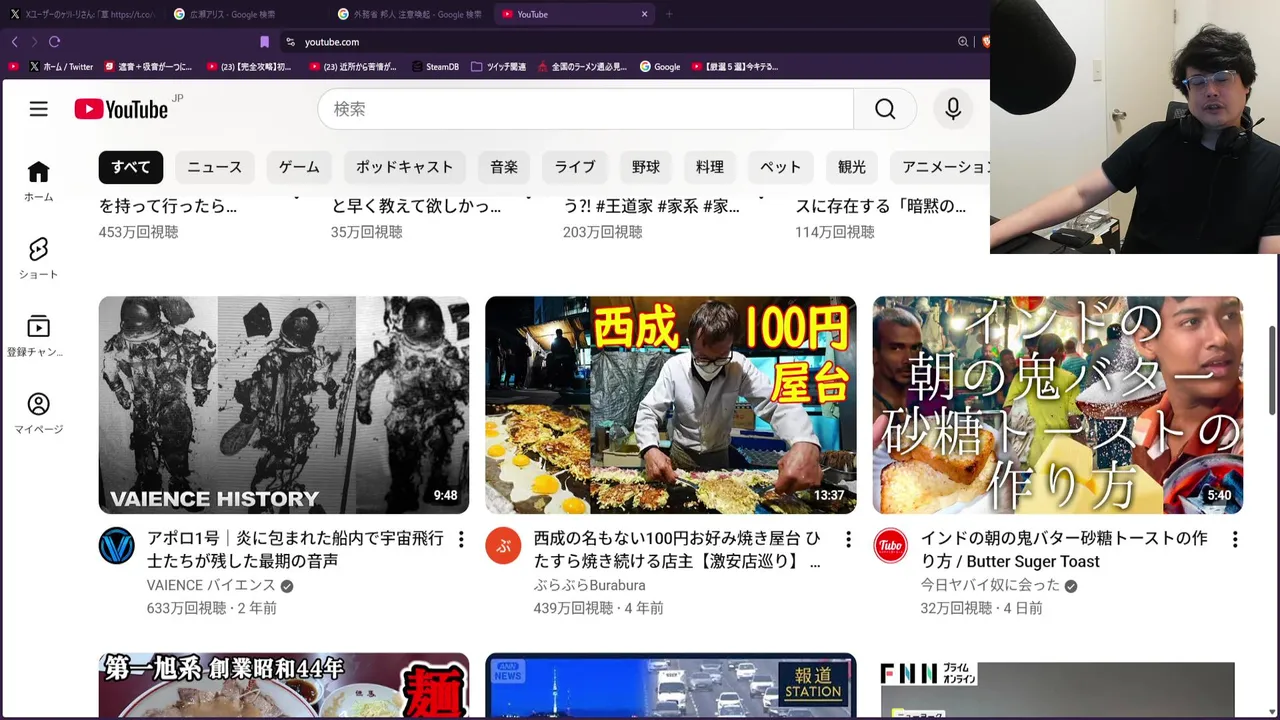The height and width of the screenshot is (720, 1280).
Task: Open ツイッチ関連 bookmark folder
Action: click(498, 67)
